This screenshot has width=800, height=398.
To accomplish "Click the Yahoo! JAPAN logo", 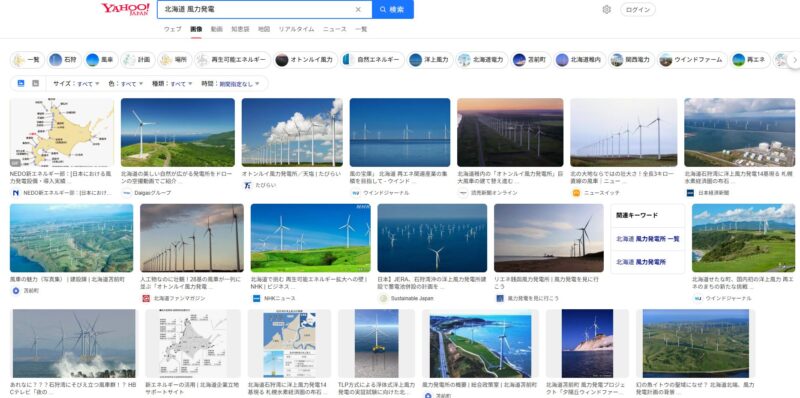I will point(126,9).
